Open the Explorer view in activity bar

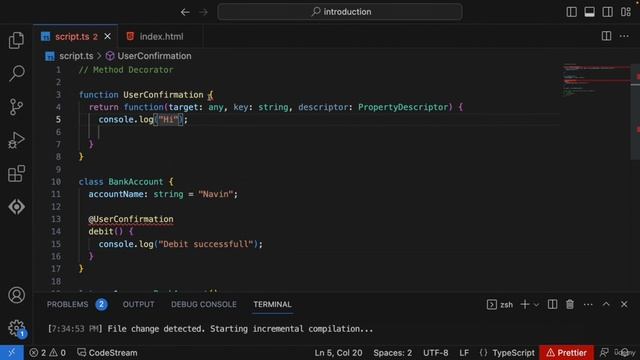click(x=16, y=40)
